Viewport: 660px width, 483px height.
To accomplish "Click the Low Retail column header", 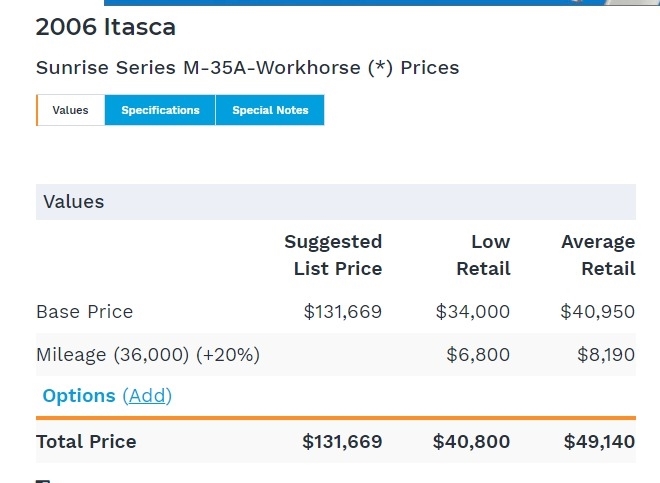I will [483, 255].
